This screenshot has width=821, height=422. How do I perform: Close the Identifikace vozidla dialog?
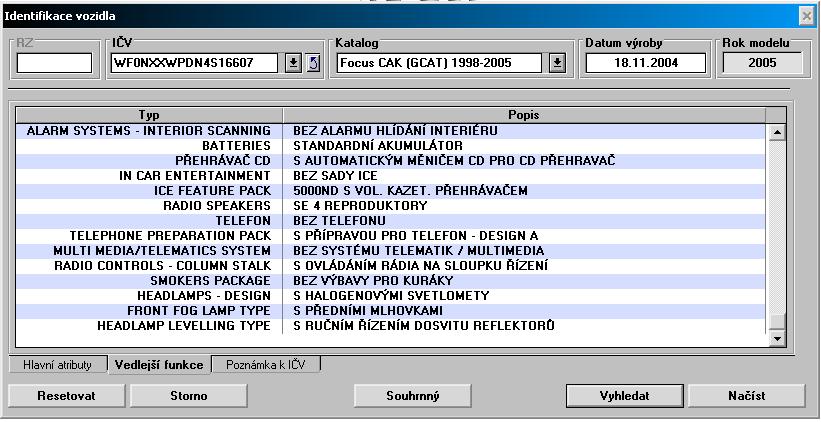click(x=806, y=16)
